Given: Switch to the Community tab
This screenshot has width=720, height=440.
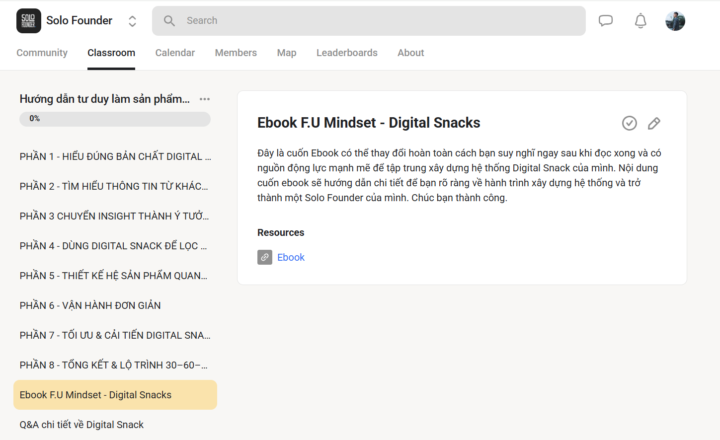Looking at the screenshot, I should (42, 53).
